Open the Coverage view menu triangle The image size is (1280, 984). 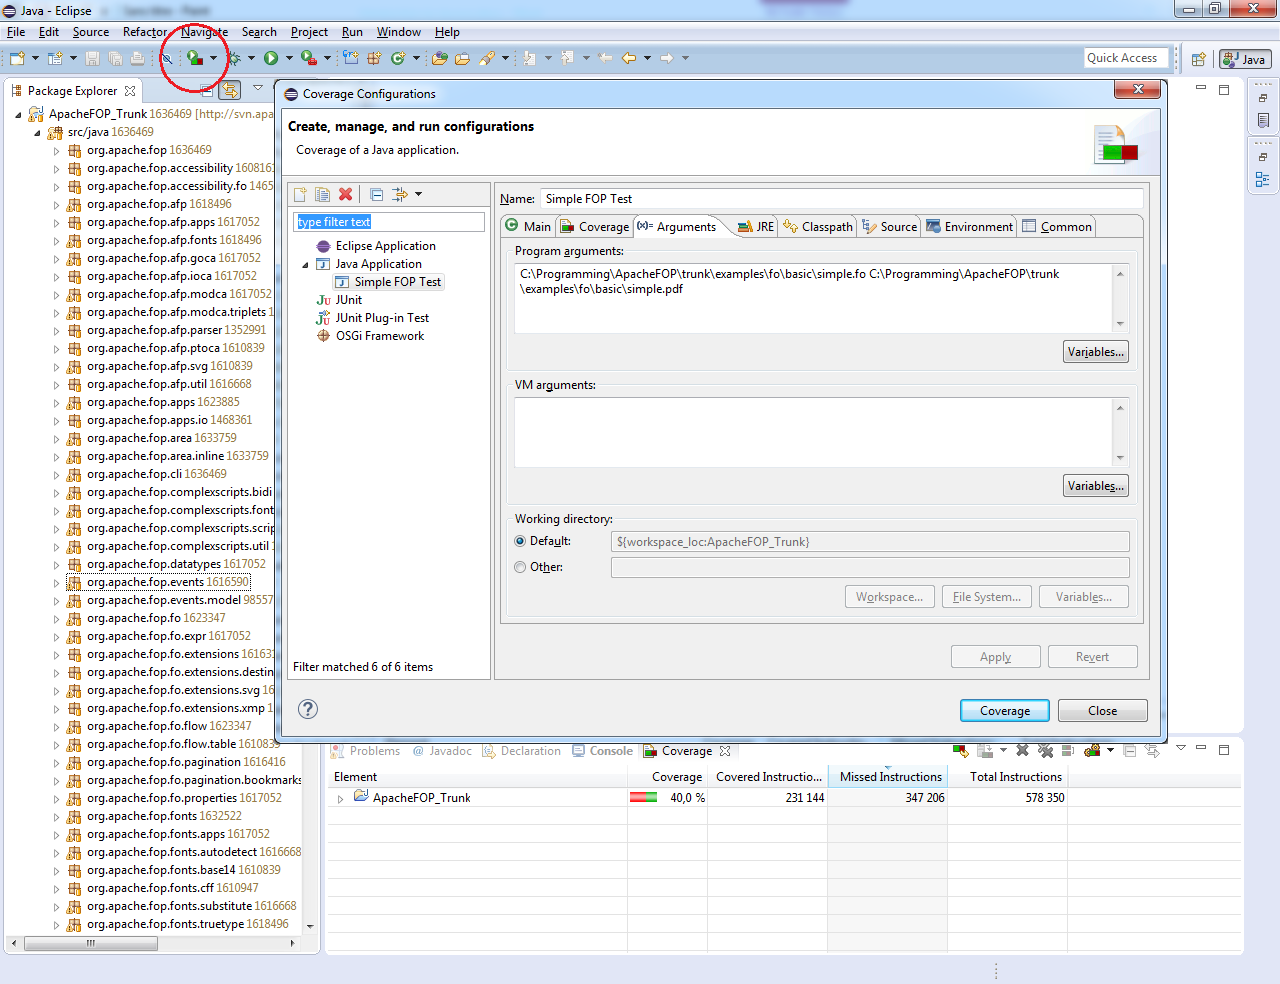click(1180, 748)
